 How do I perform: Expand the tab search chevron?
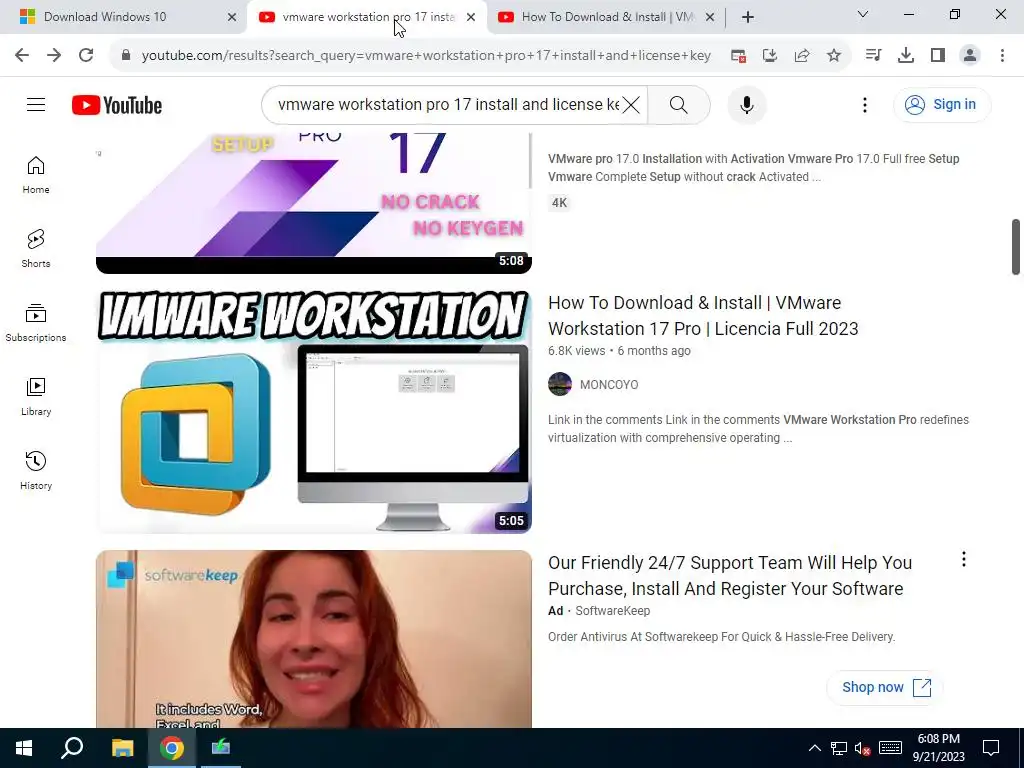(x=863, y=14)
